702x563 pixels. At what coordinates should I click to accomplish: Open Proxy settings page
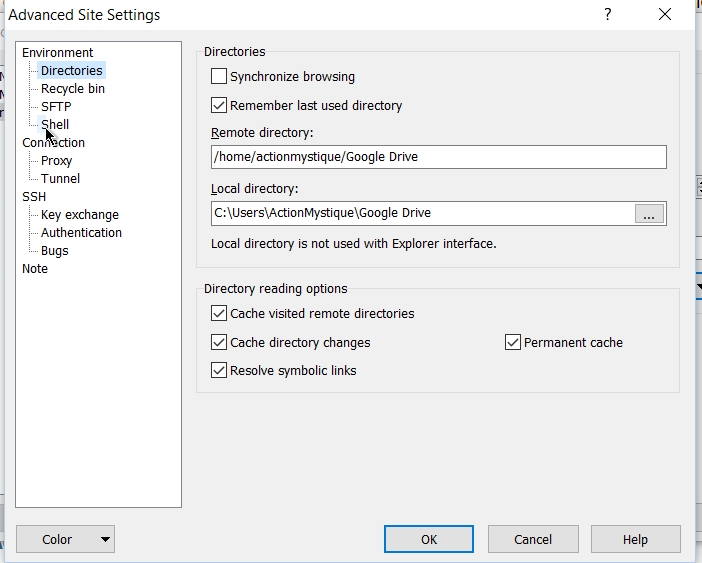pos(56,160)
